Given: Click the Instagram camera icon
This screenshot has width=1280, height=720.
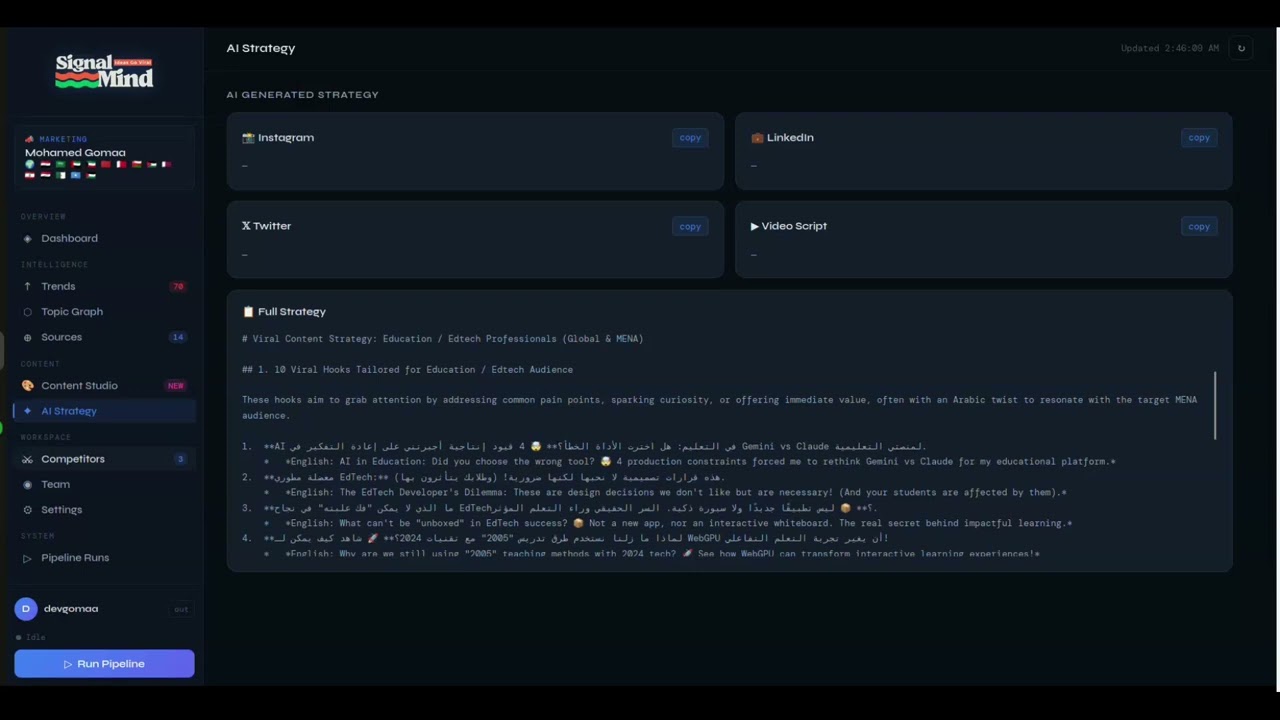Looking at the screenshot, I should click(x=248, y=138).
